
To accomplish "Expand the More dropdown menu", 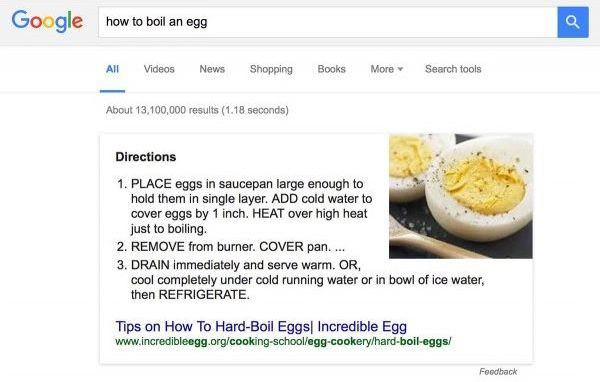I will point(386,69).
